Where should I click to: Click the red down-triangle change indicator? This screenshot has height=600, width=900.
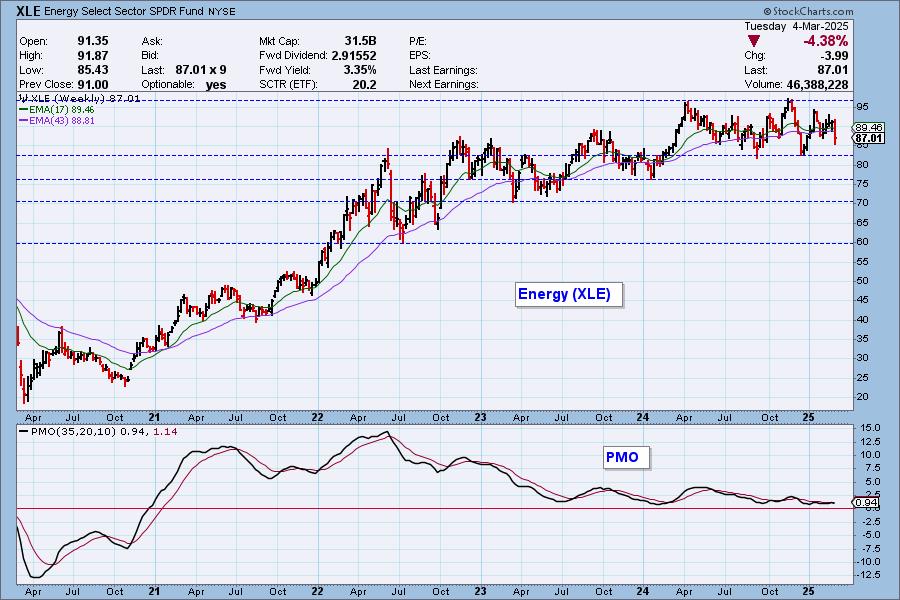click(x=754, y=41)
